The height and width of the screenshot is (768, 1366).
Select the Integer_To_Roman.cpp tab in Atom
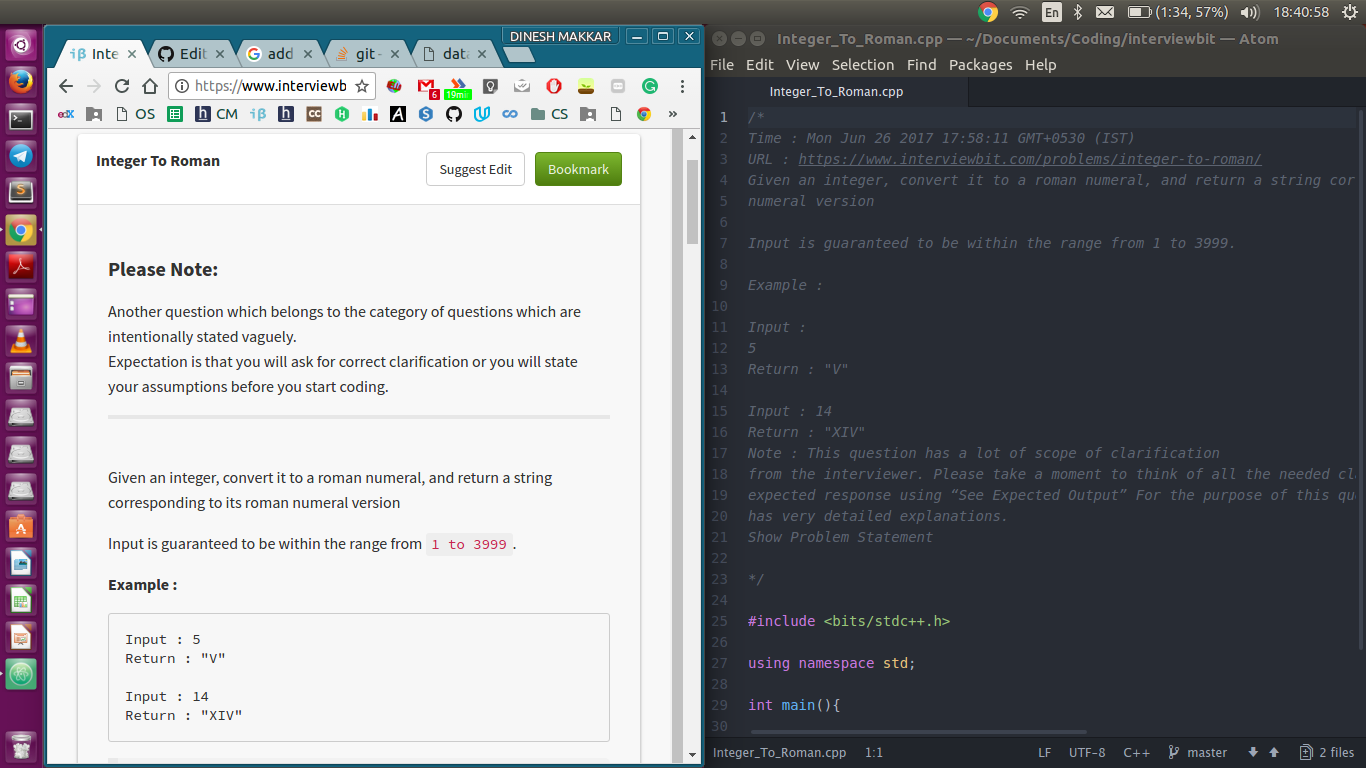pos(836,92)
